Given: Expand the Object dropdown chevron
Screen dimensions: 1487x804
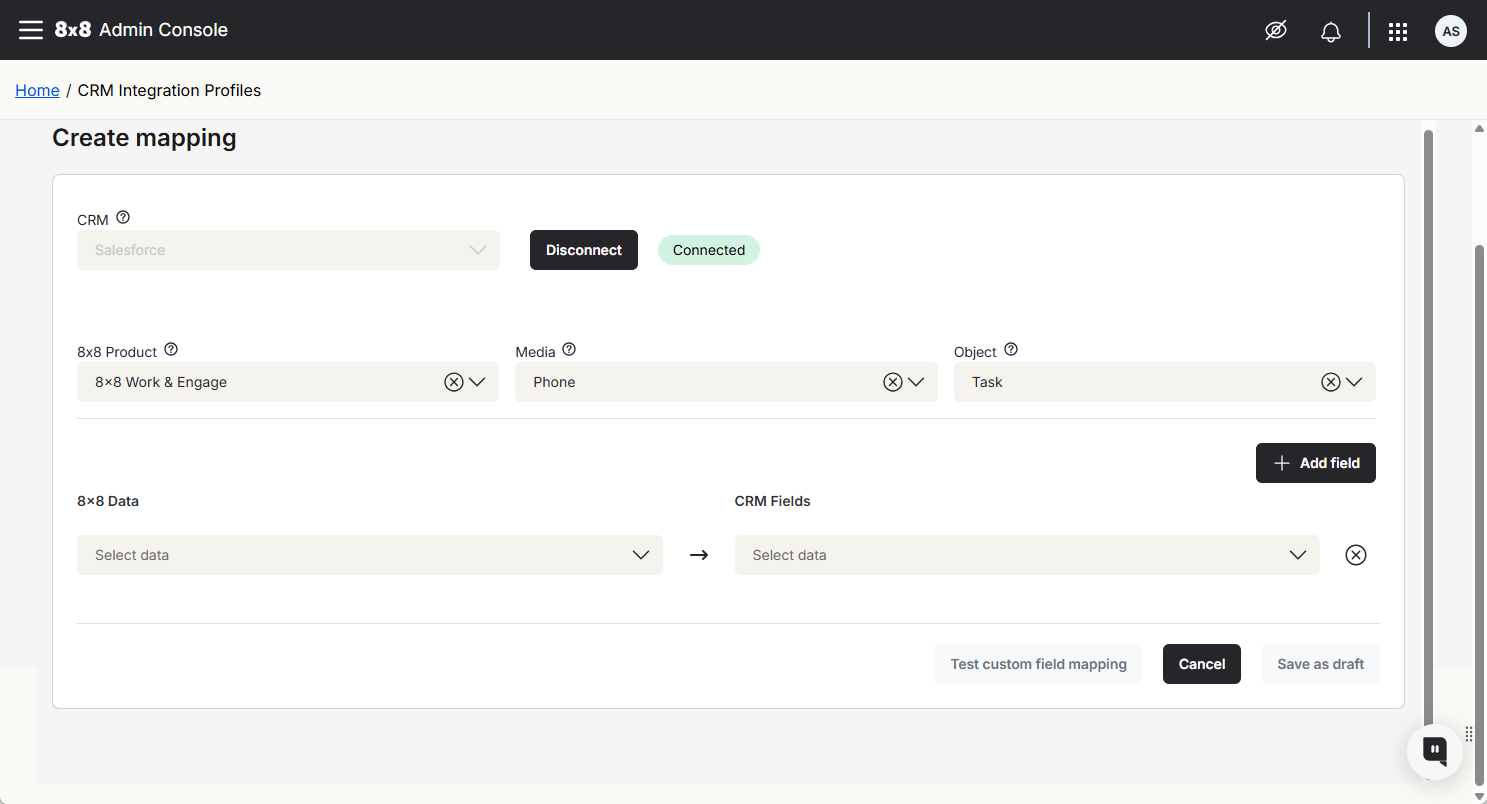Looking at the screenshot, I should (1354, 382).
